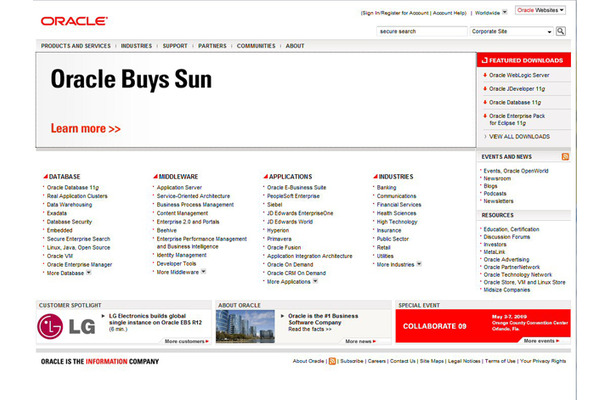Open the Oracle WebLogic Server download link
The image size is (610, 400).
pyautogui.click(x=519, y=75)
